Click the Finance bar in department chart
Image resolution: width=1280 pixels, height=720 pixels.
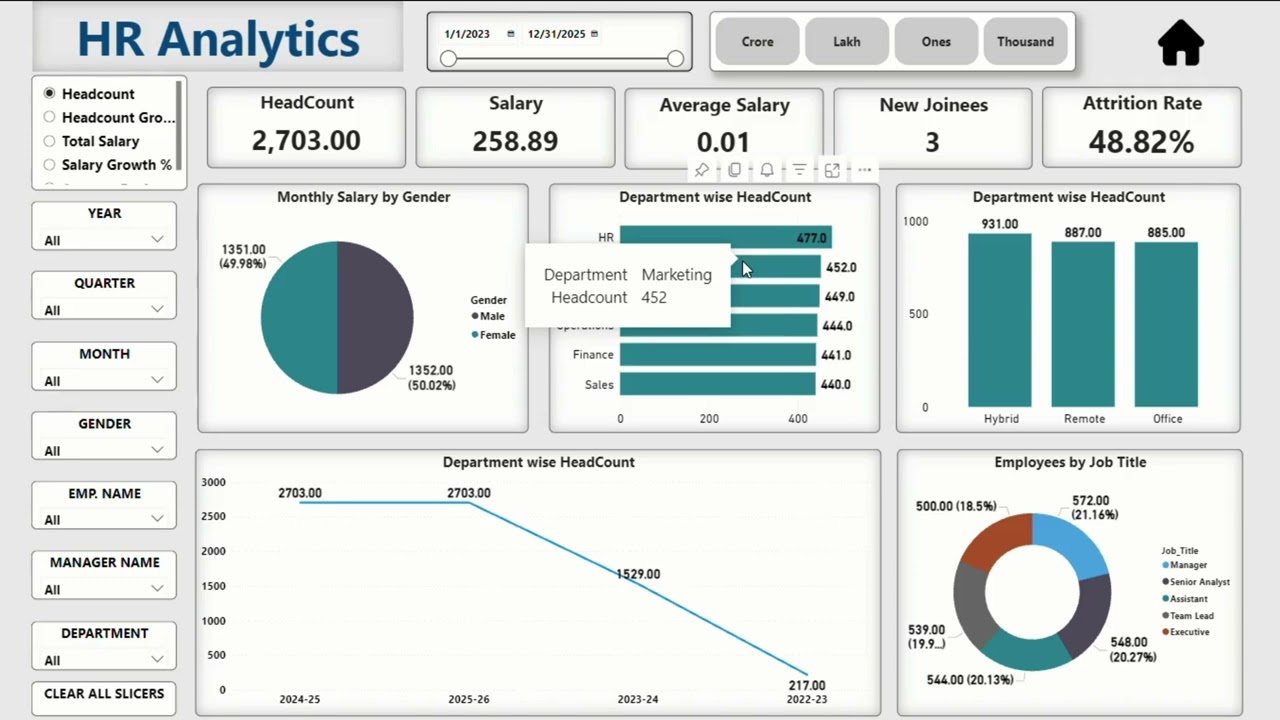coord(718,355)
